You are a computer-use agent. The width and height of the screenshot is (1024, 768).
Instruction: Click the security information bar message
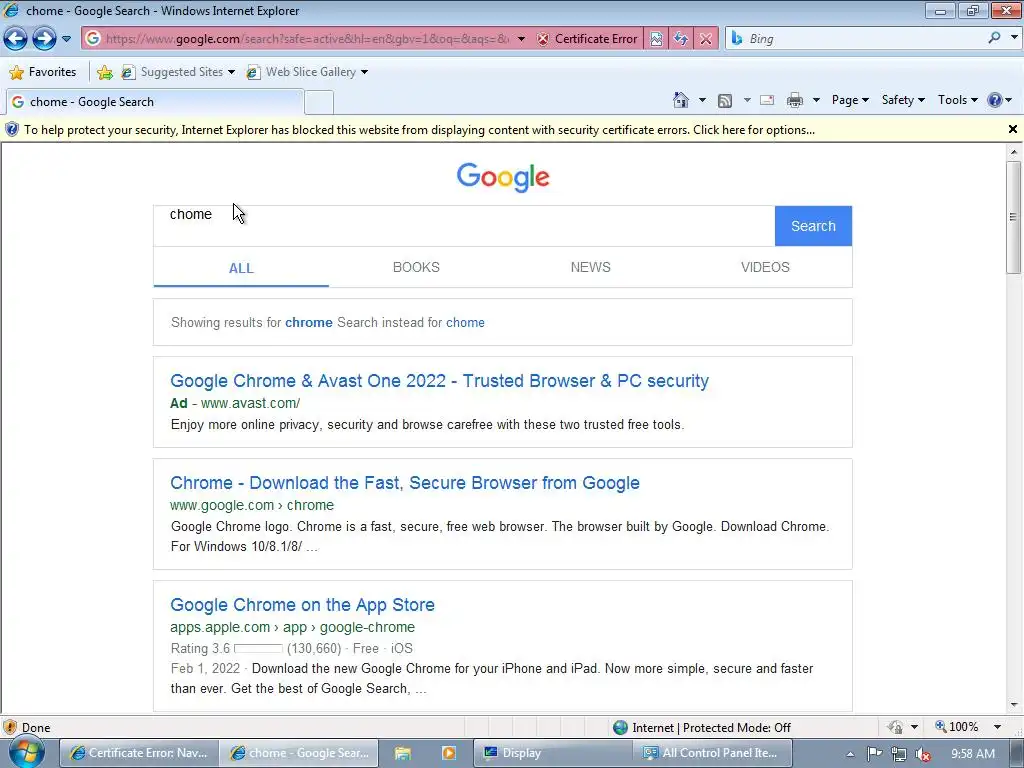tap(419, 130)
